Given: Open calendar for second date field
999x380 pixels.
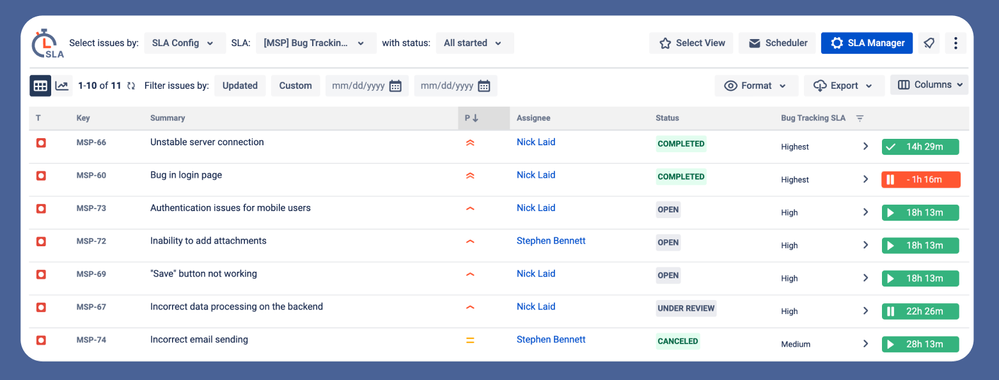Looking at the screenshot, I should [x=484, y=86].
